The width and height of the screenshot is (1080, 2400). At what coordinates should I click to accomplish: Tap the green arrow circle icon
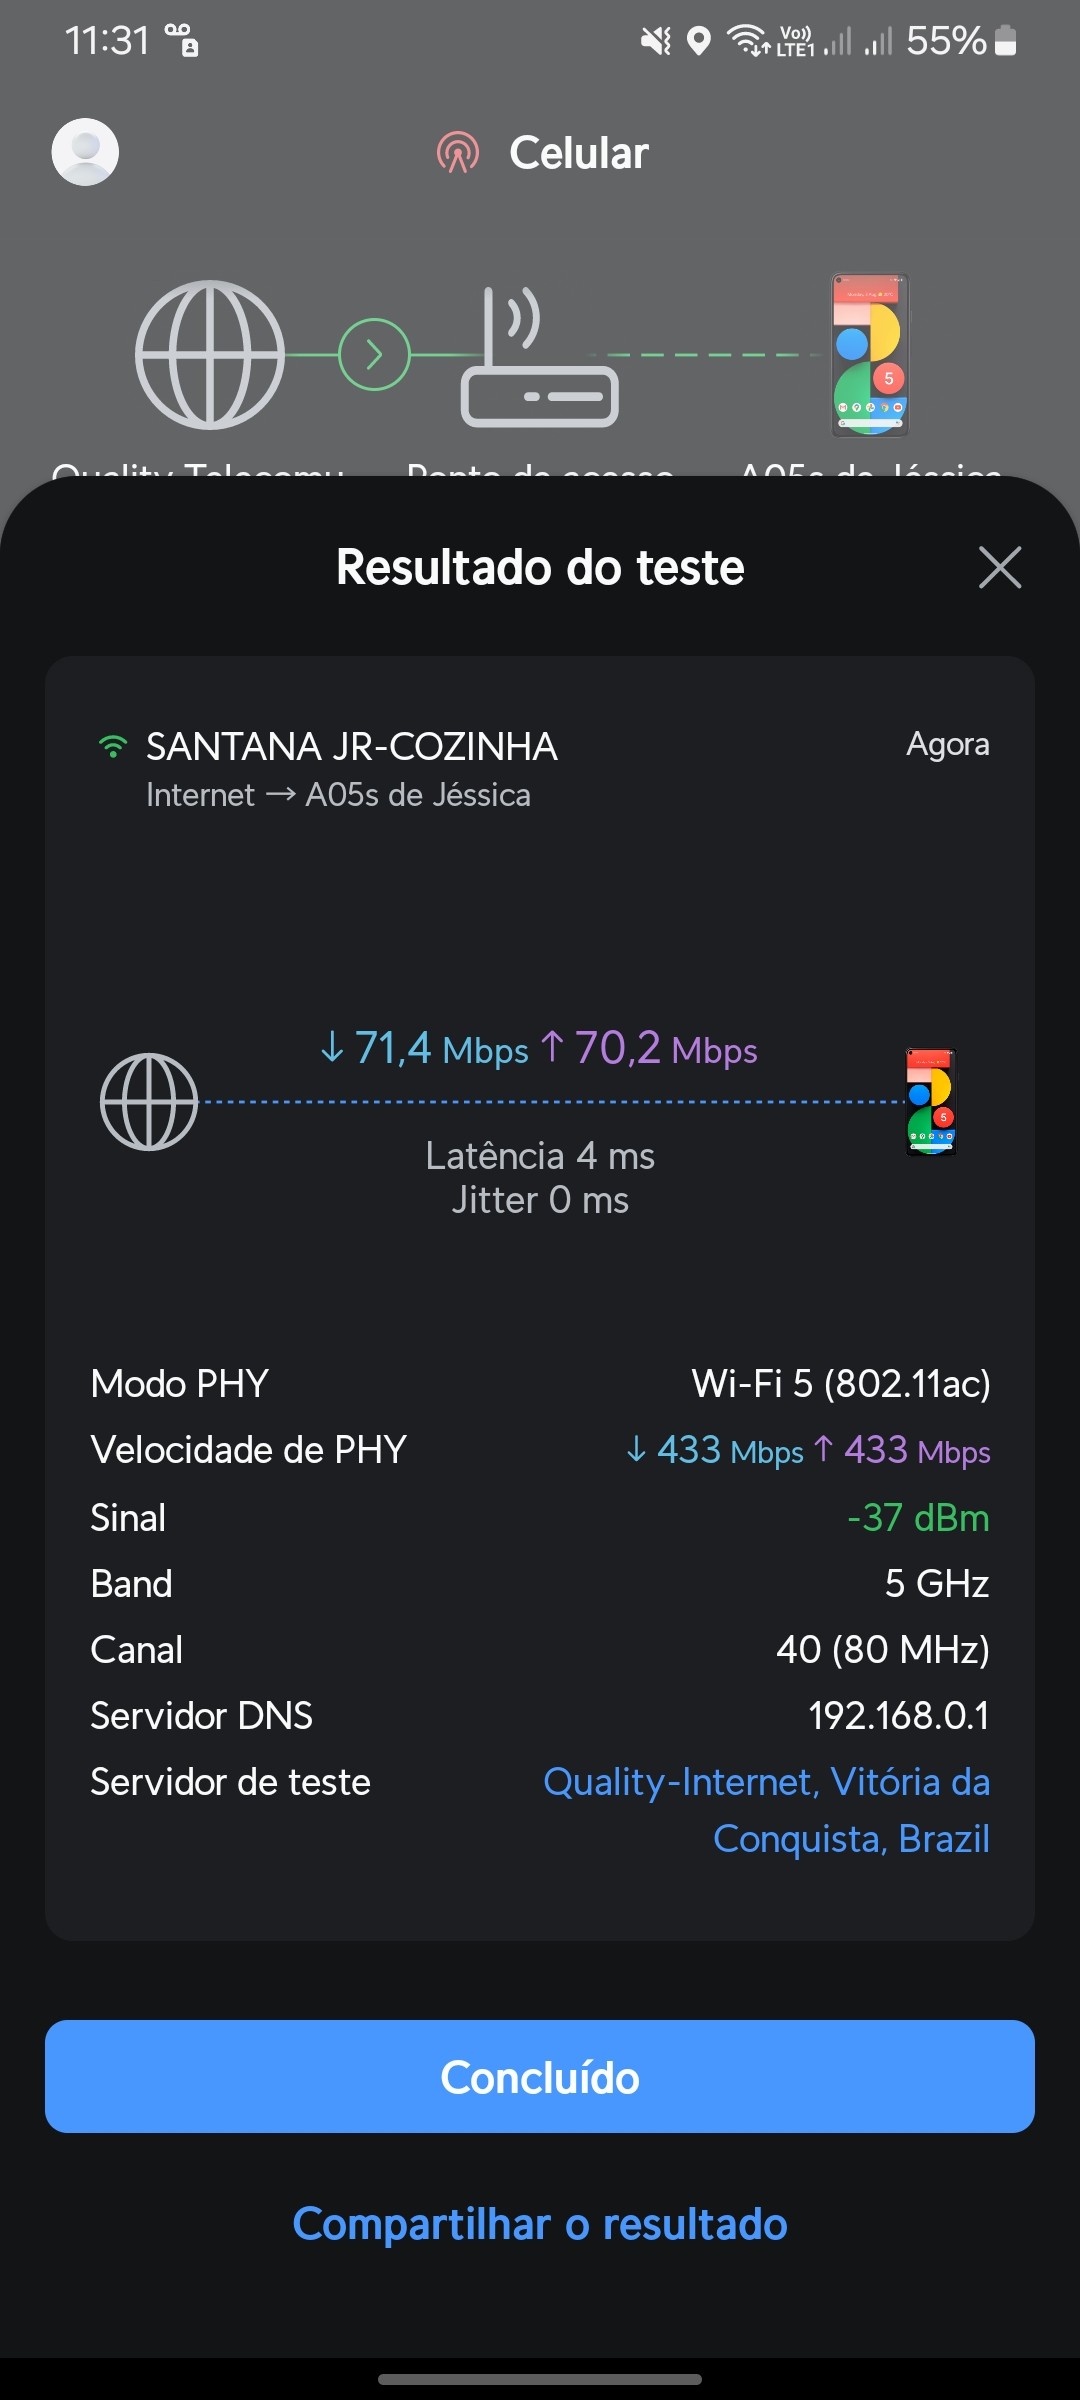pos(374,355)
